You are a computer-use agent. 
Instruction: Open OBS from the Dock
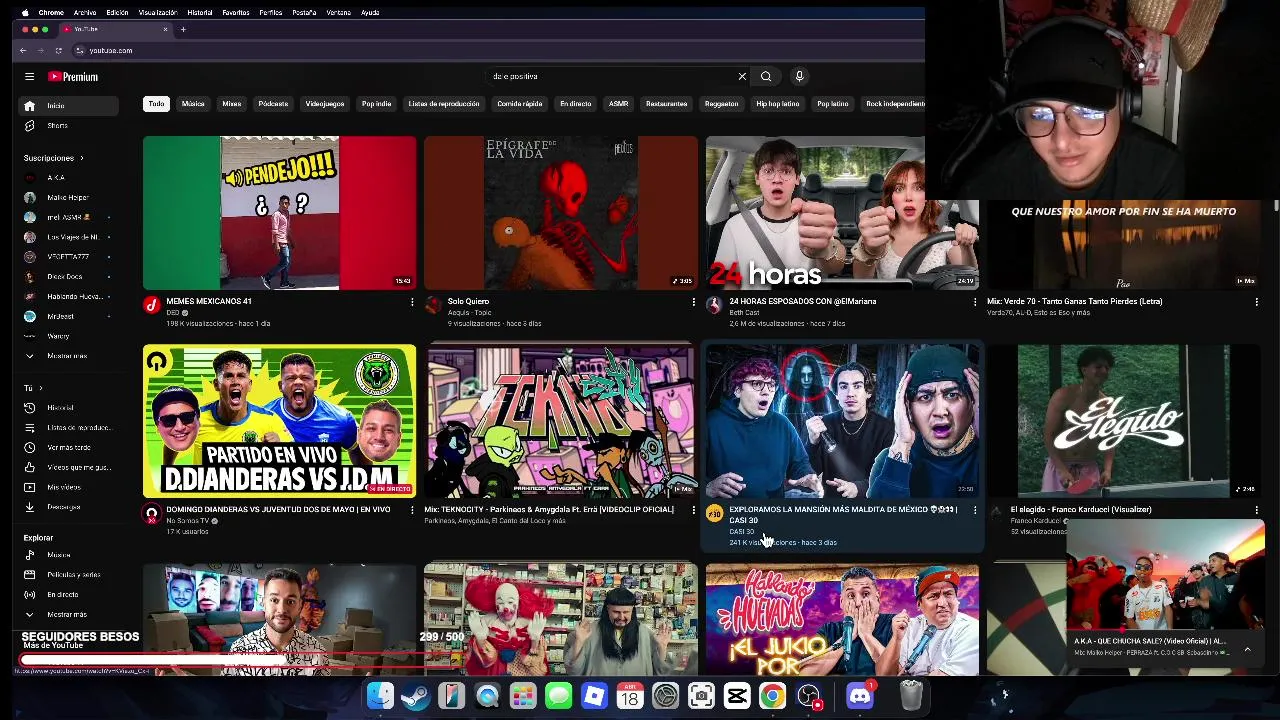pyautogui.click(x=808, y=696)
